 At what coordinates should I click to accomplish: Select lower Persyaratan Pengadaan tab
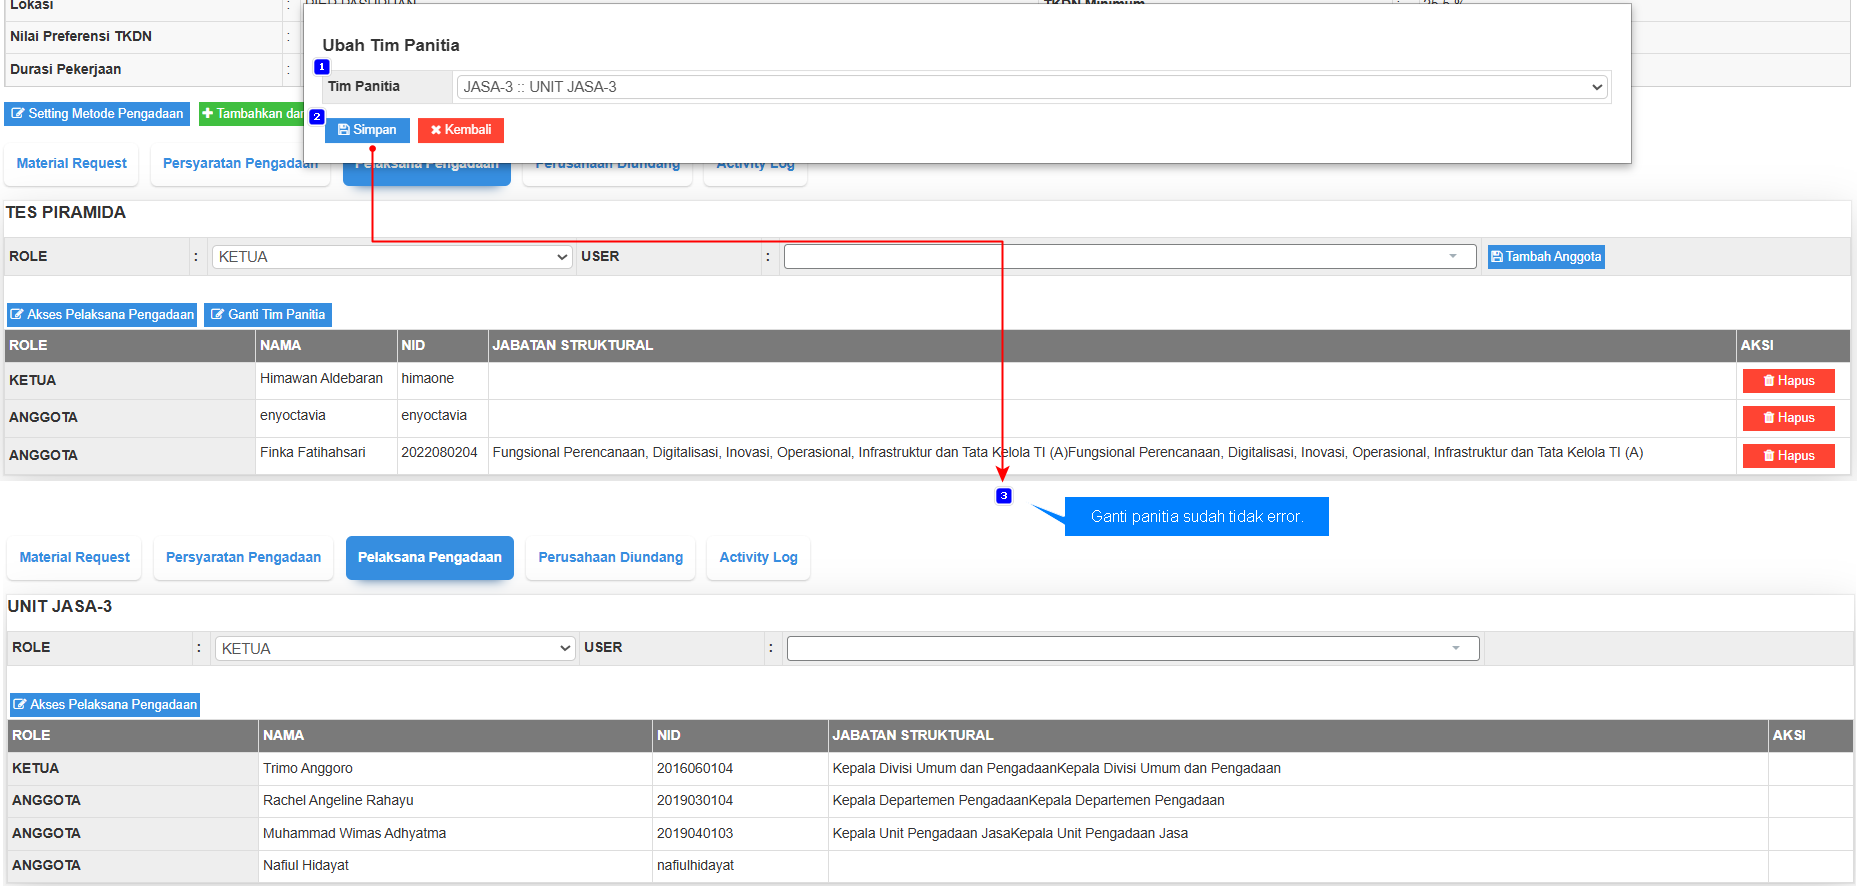tap(243, 558)
